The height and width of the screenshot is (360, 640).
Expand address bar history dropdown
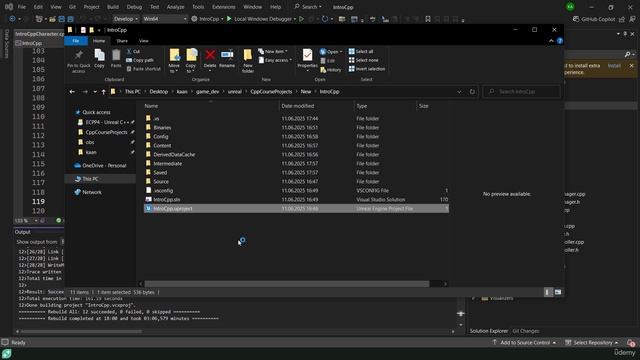(460, 92)
